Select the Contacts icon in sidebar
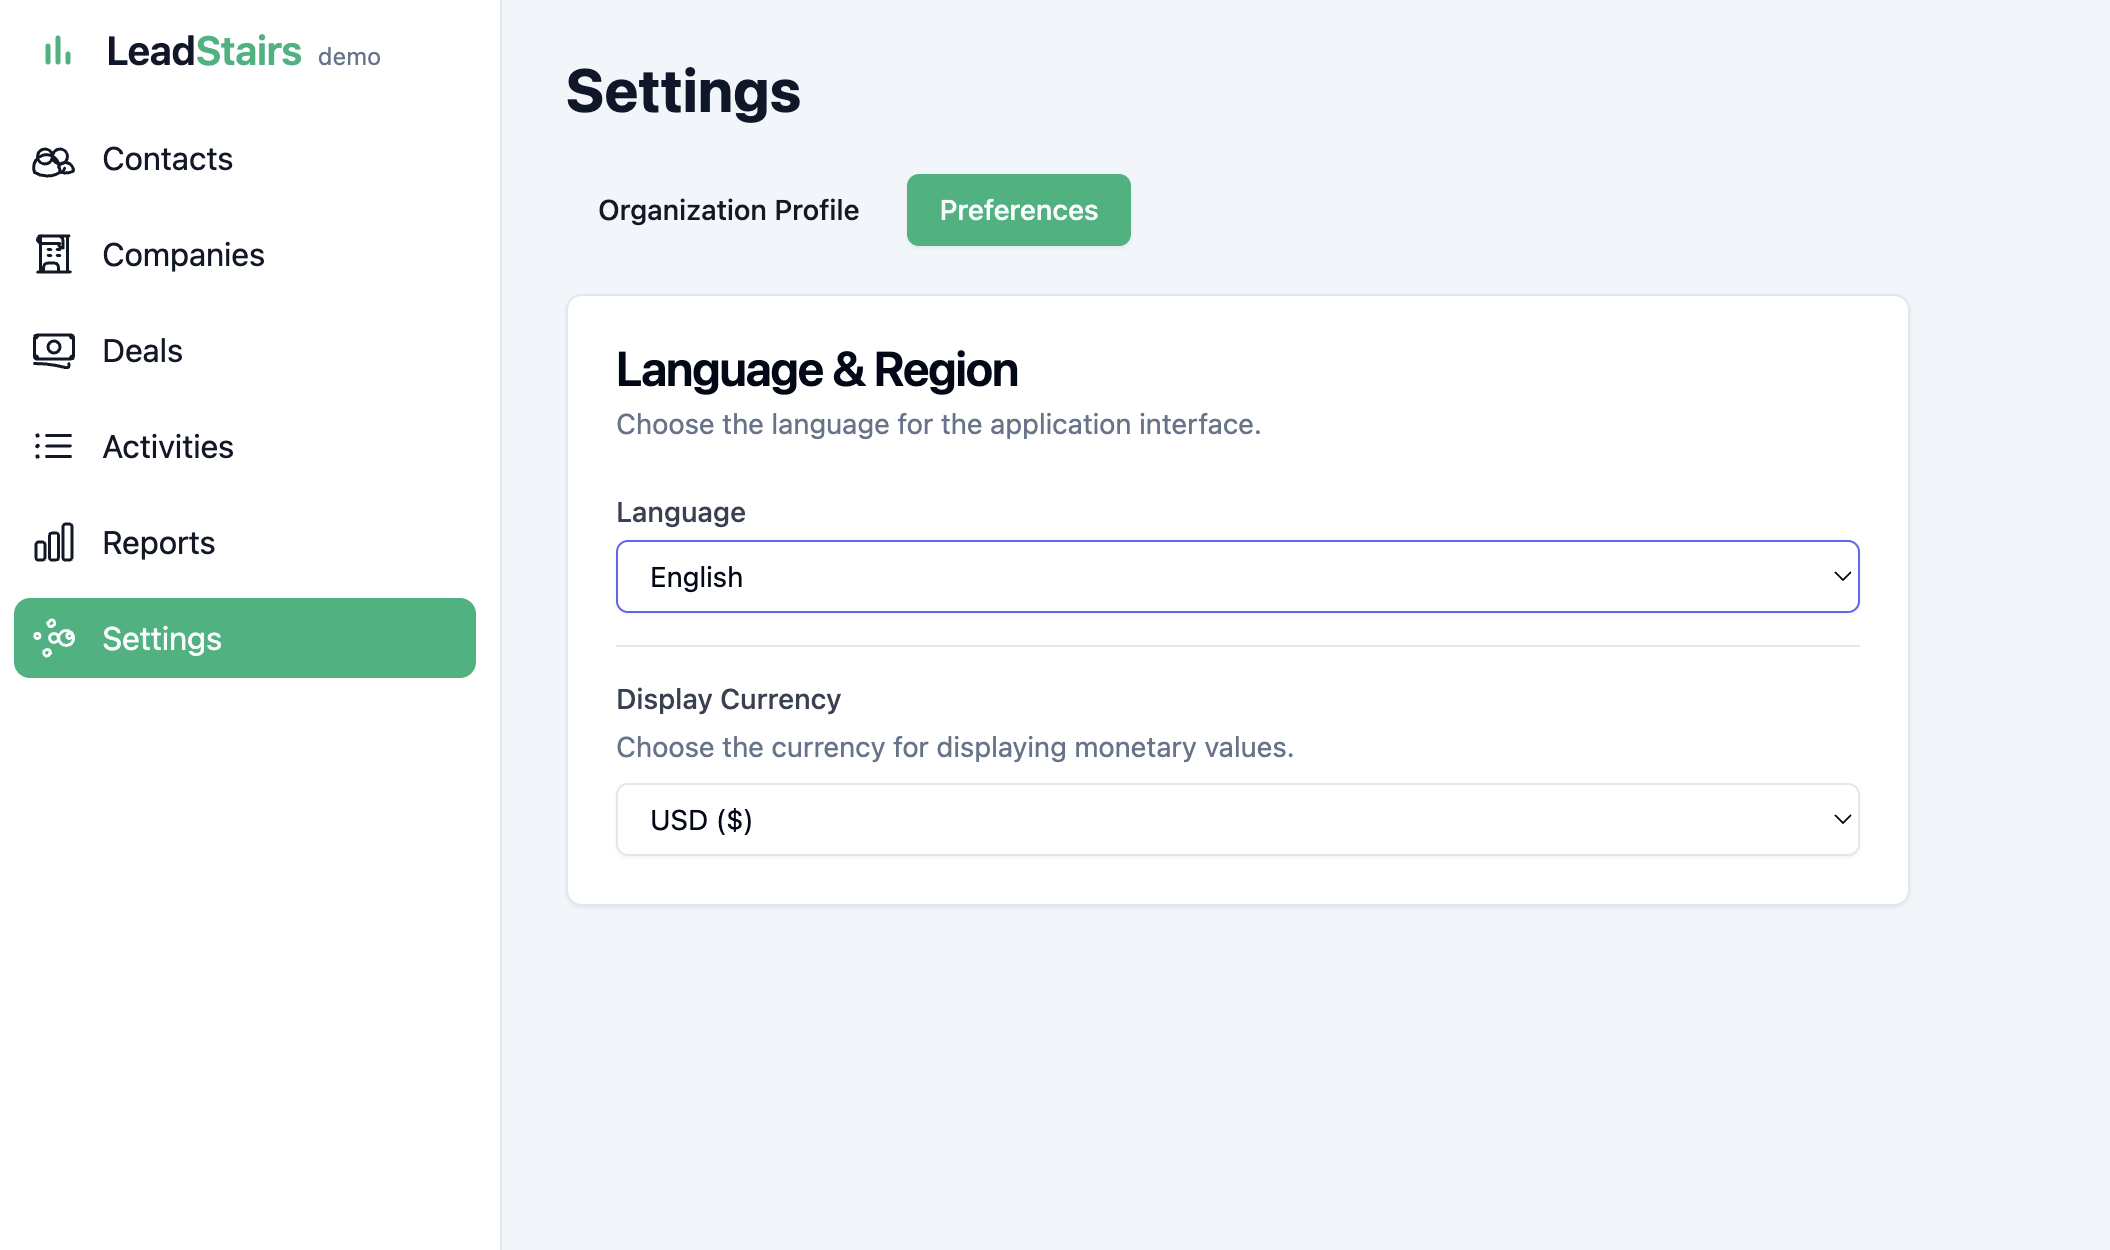 click(53, 159)
